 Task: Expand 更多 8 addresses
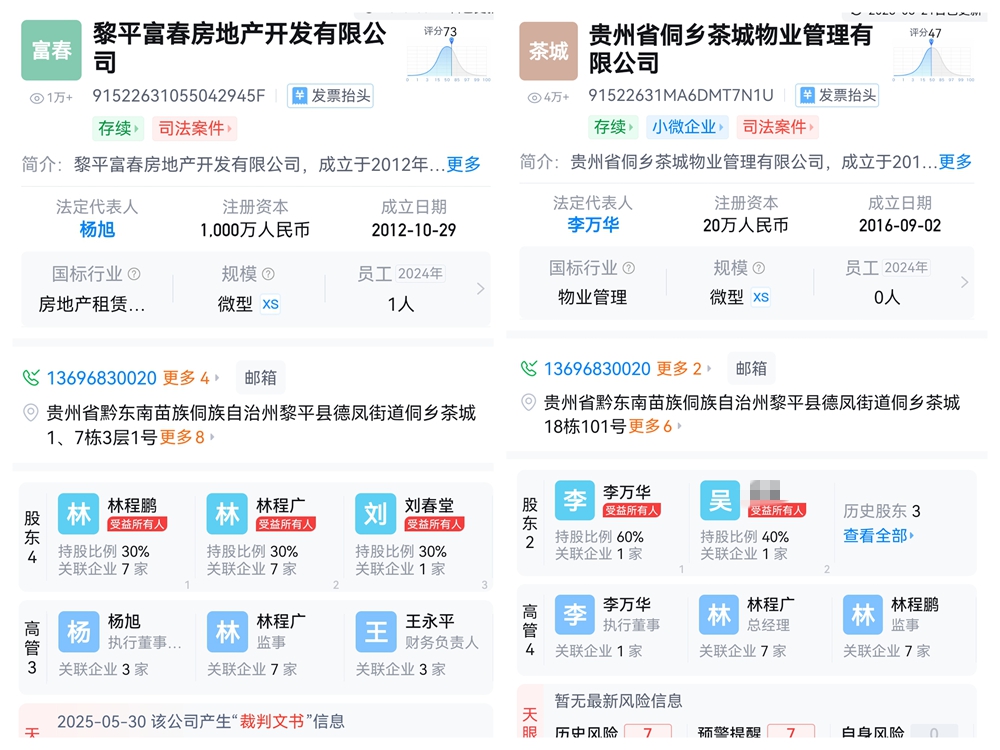[x=187, y=438]
